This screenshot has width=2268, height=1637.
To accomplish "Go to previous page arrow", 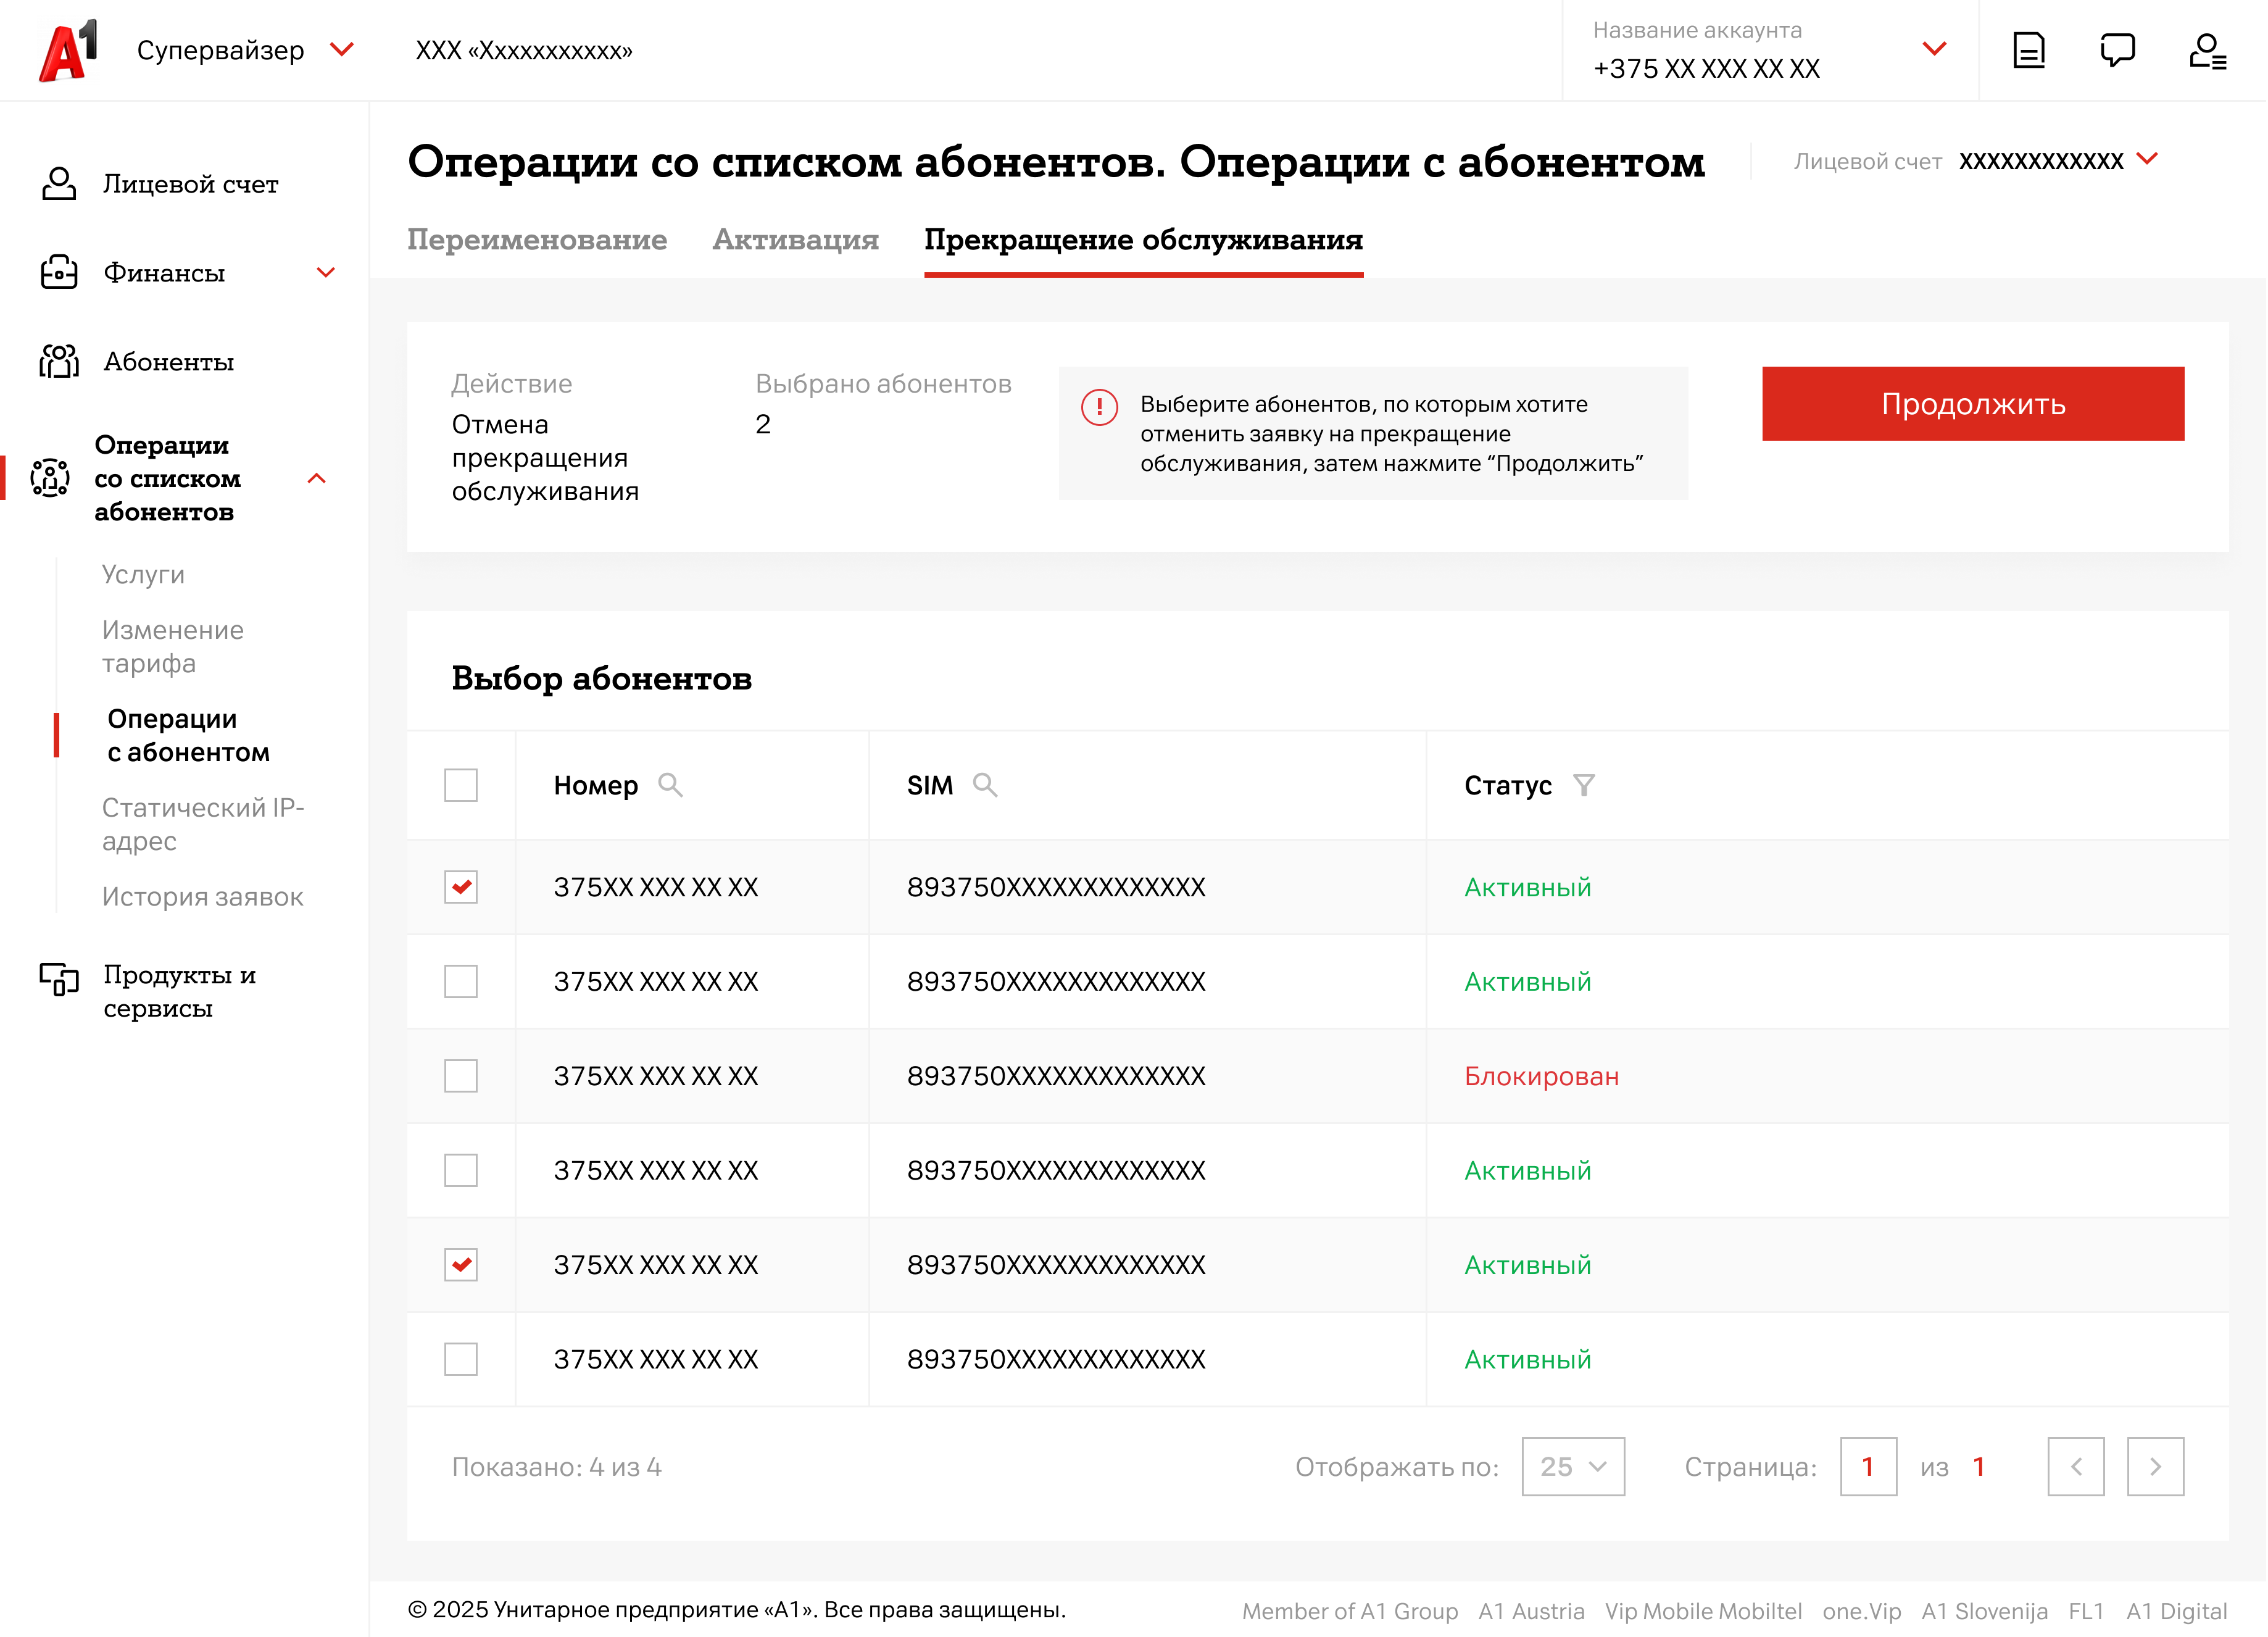I will click(x=2075, y=1467).
